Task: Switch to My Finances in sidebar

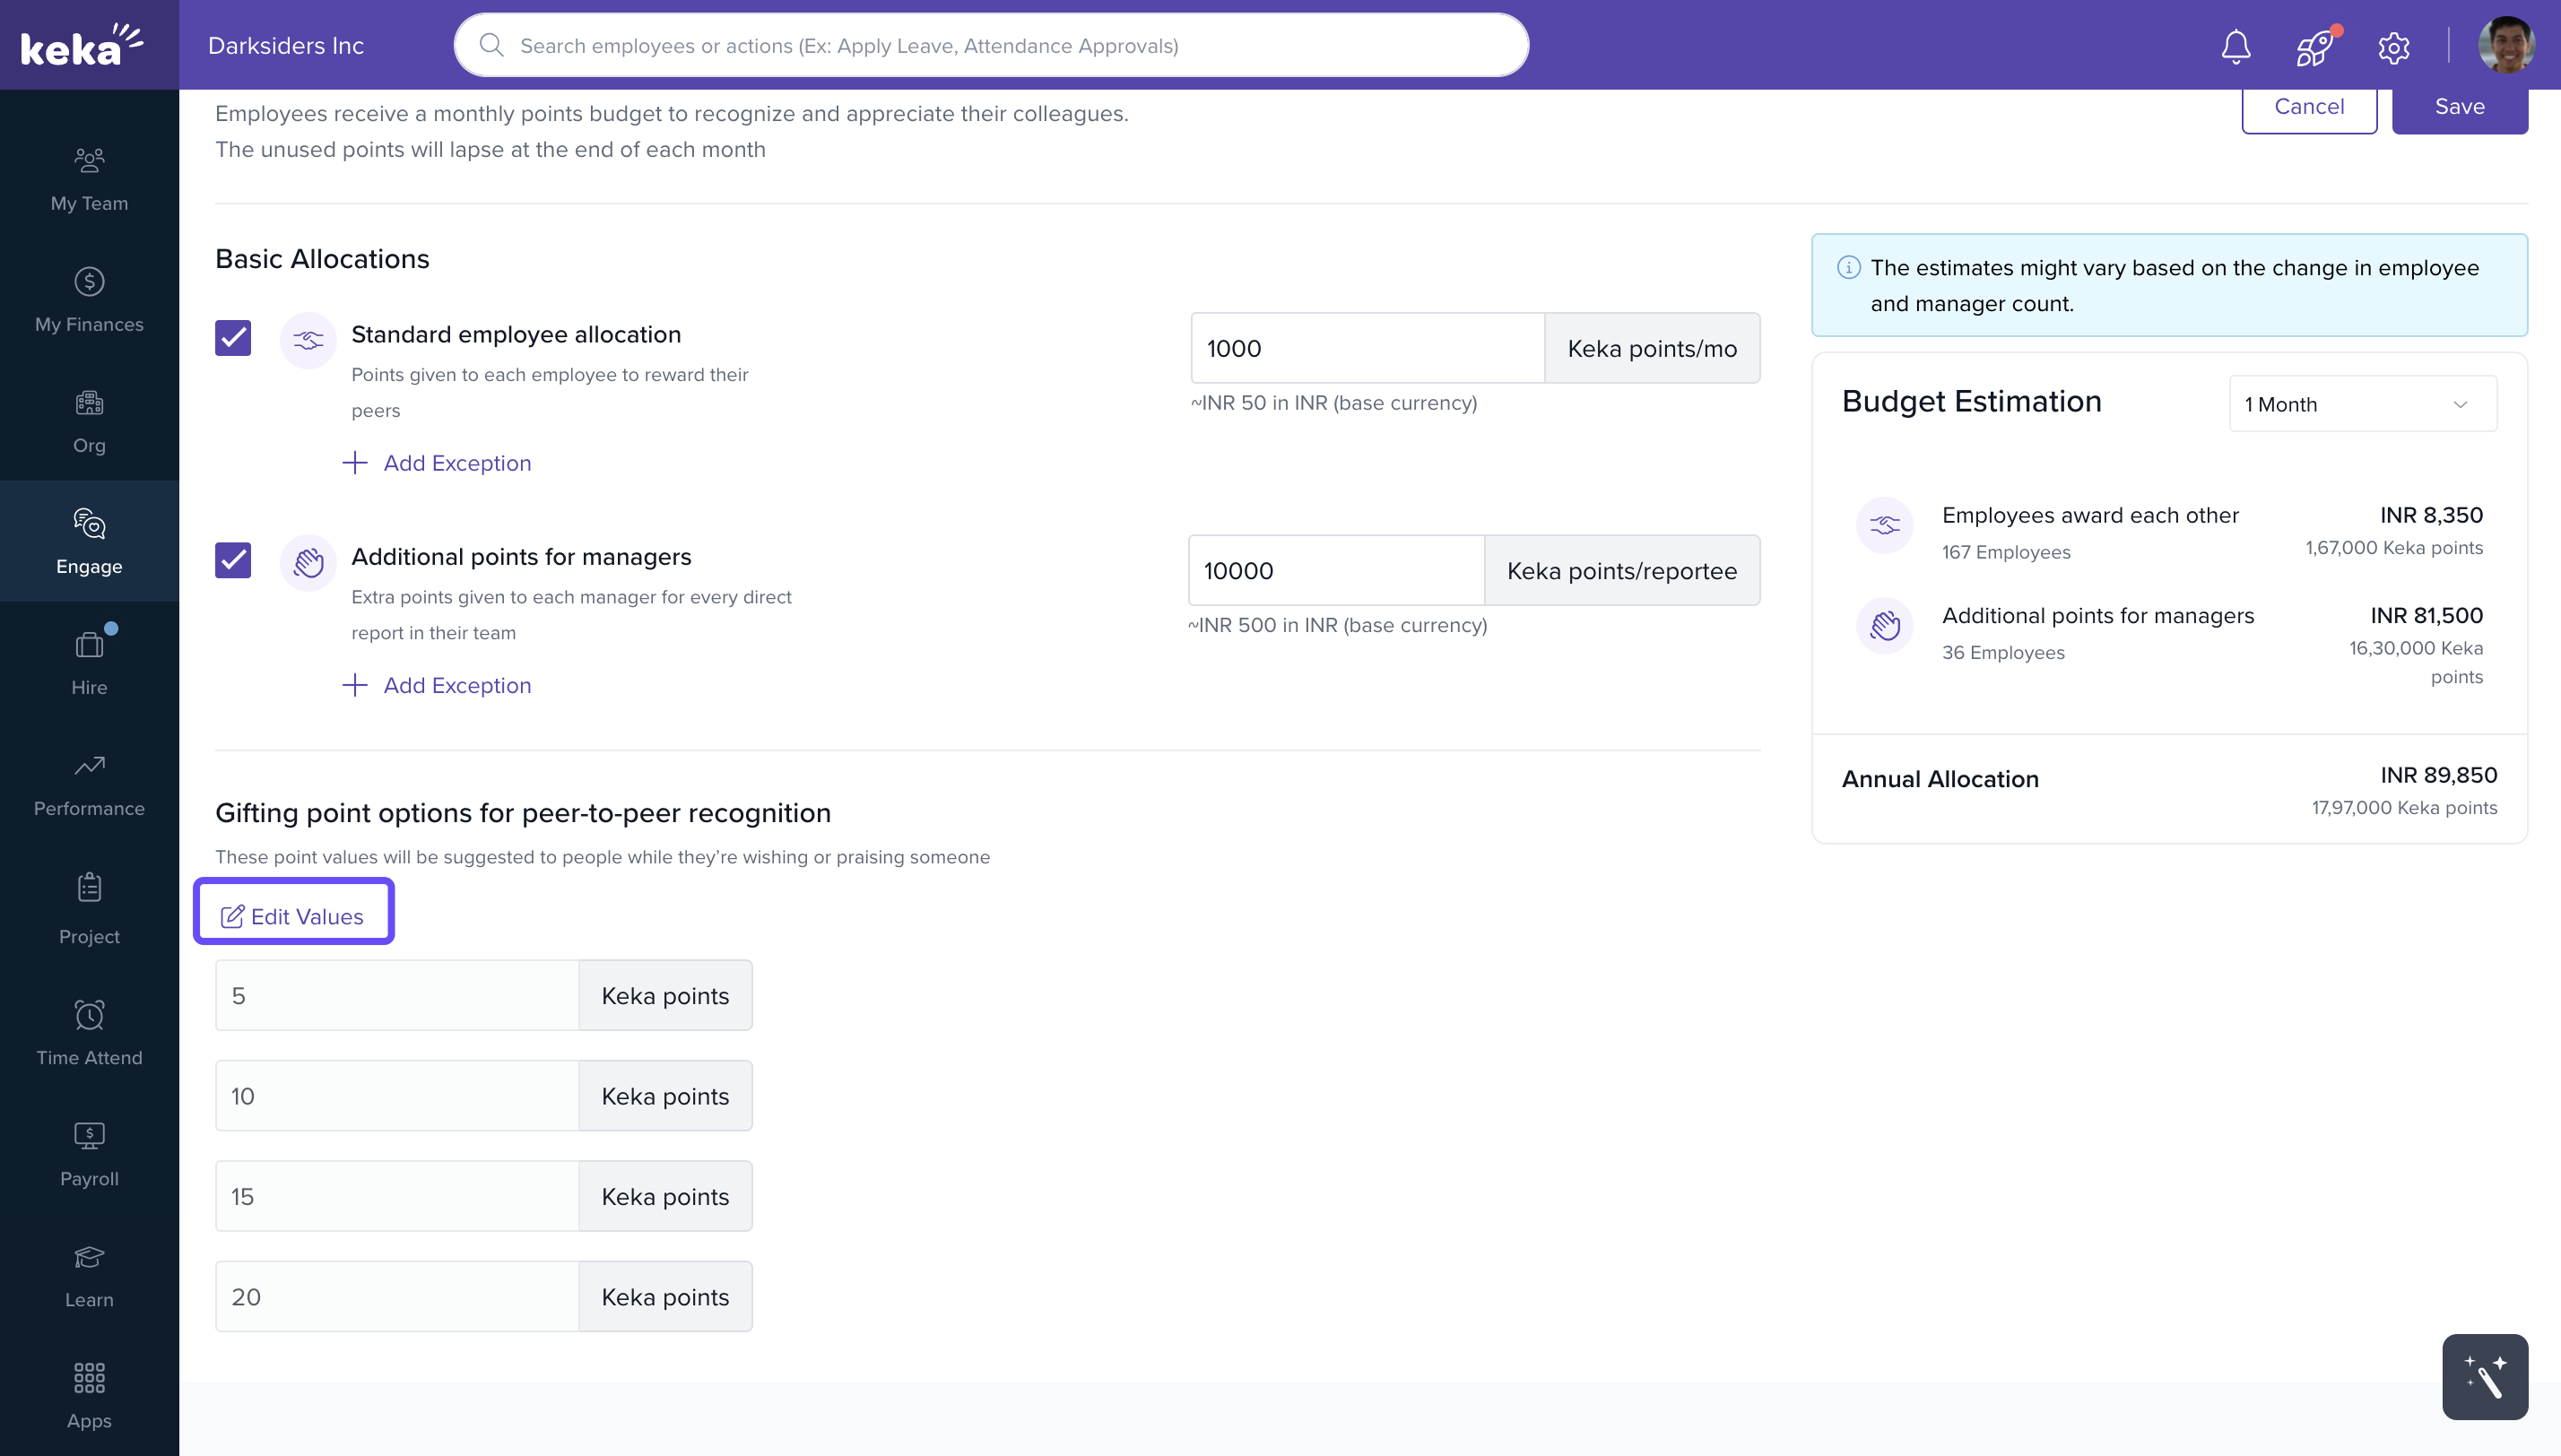Action: 89,298
